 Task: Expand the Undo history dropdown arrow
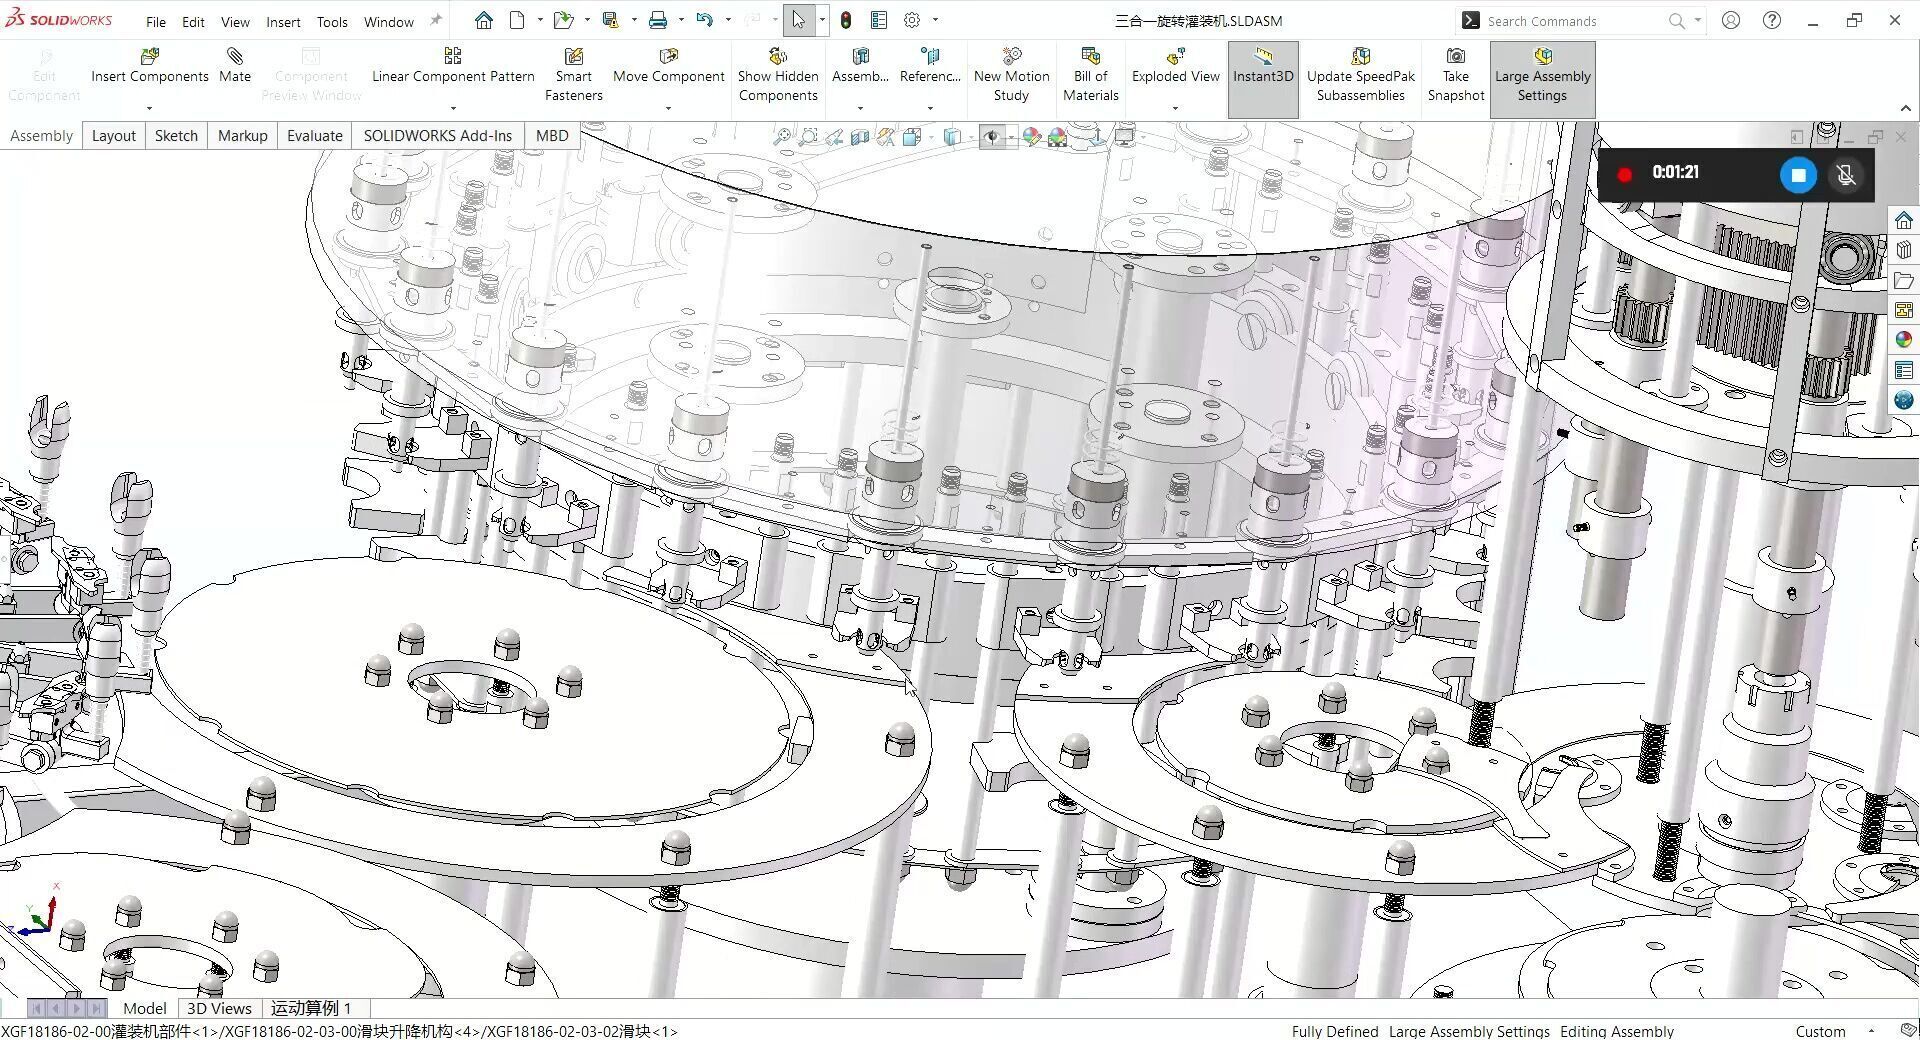[x=728, y=20]
